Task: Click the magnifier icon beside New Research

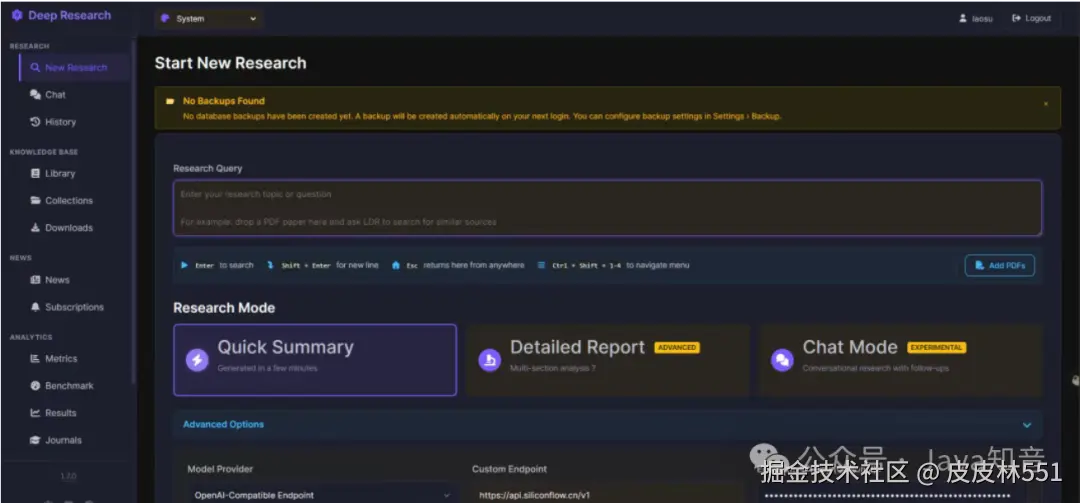Action: pyautogui.click(x=35, y=68)
